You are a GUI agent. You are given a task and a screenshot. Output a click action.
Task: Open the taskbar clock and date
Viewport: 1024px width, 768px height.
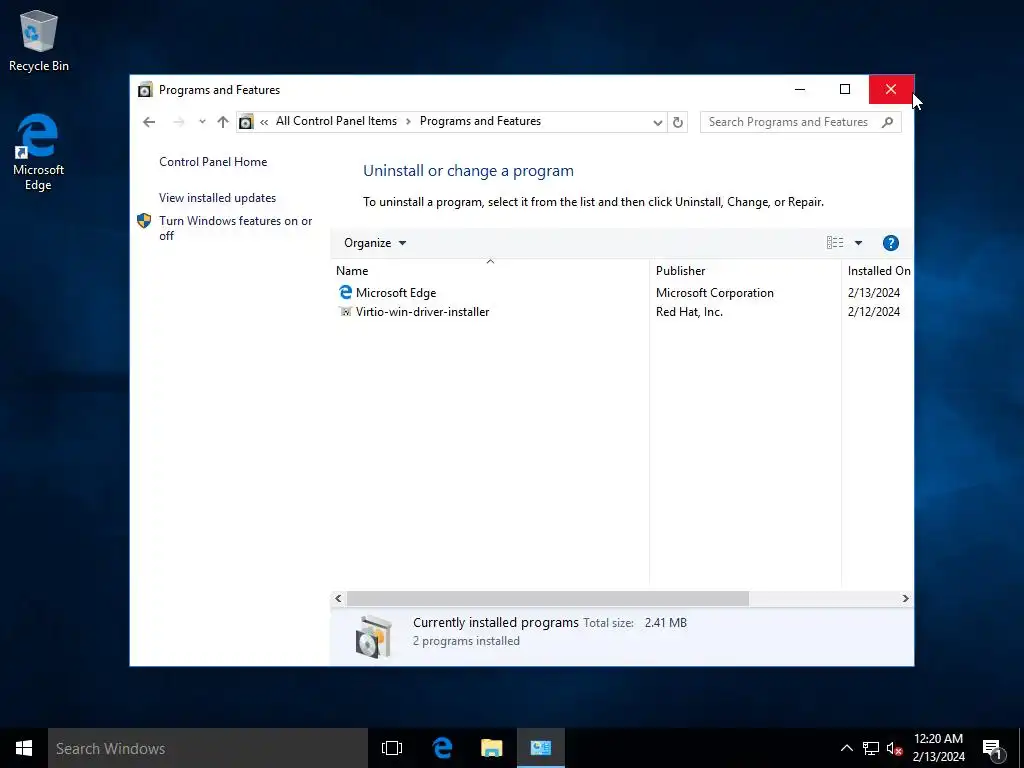(938, 748)
